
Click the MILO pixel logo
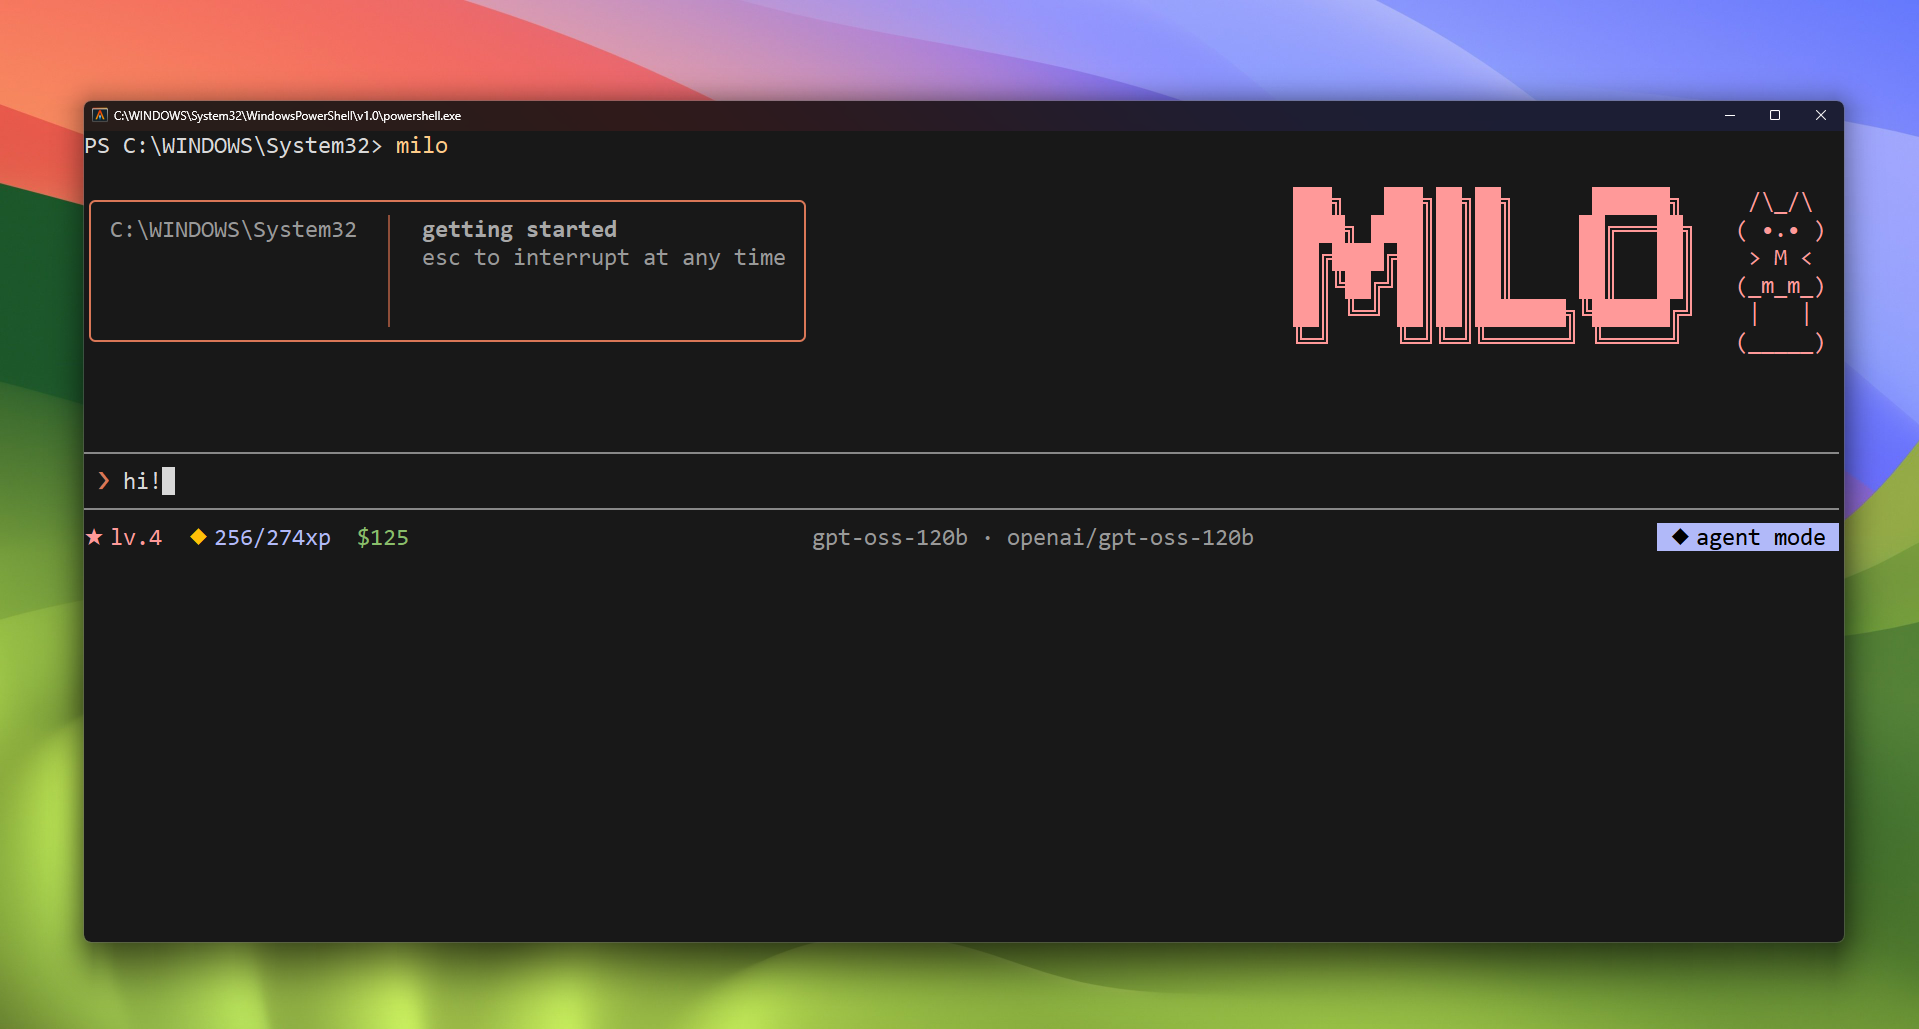(x=1492, y=265)
